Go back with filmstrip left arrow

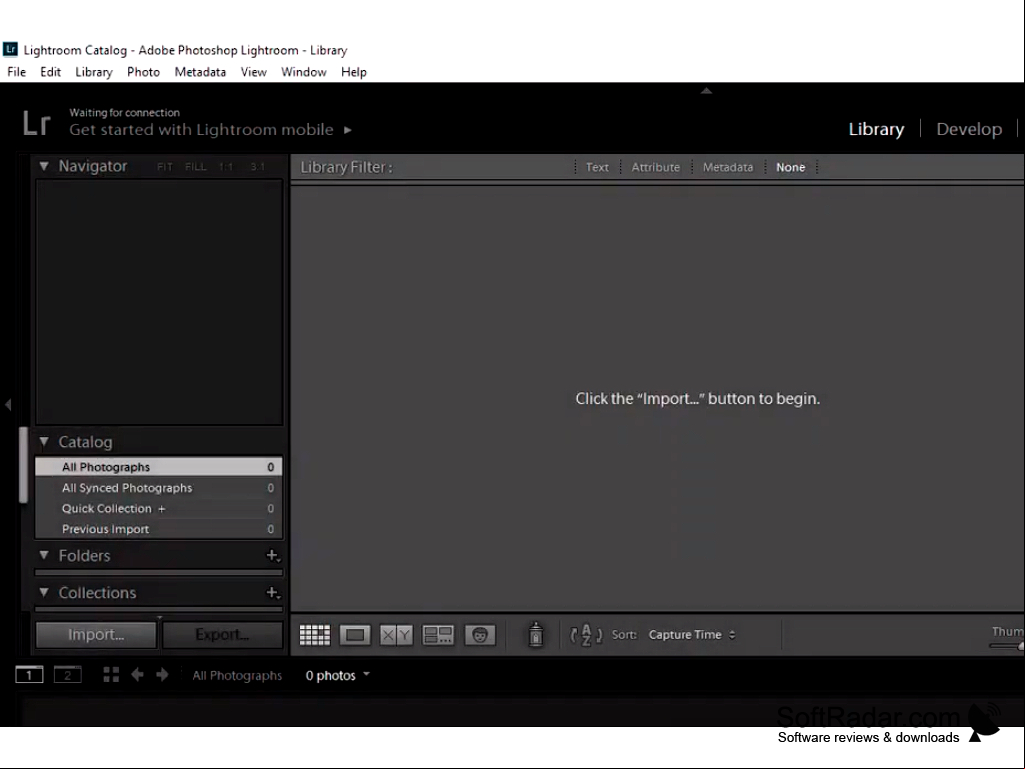click(x=137, y=675)
